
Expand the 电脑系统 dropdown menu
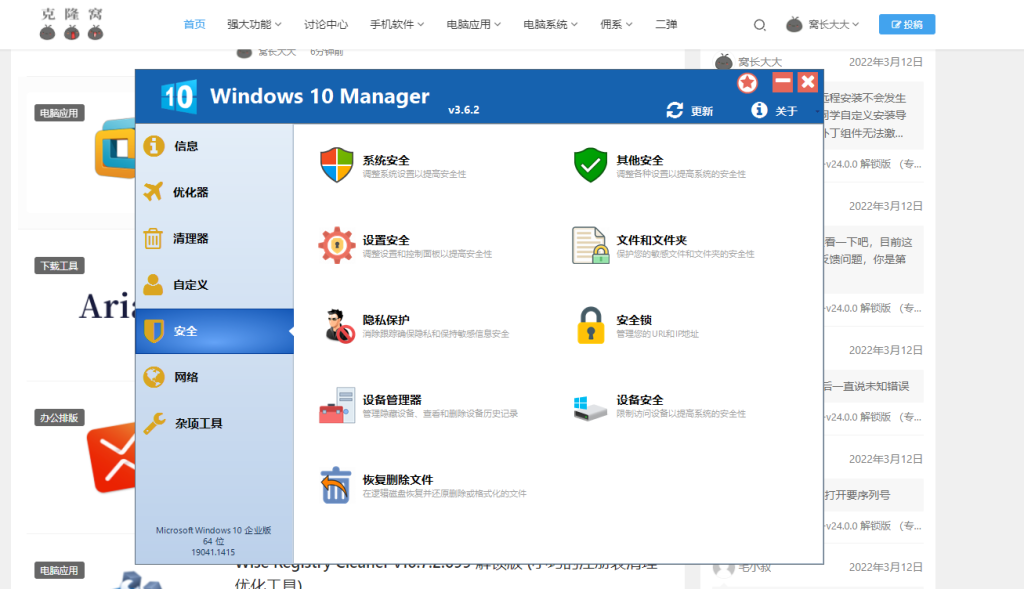pos(550,24)
